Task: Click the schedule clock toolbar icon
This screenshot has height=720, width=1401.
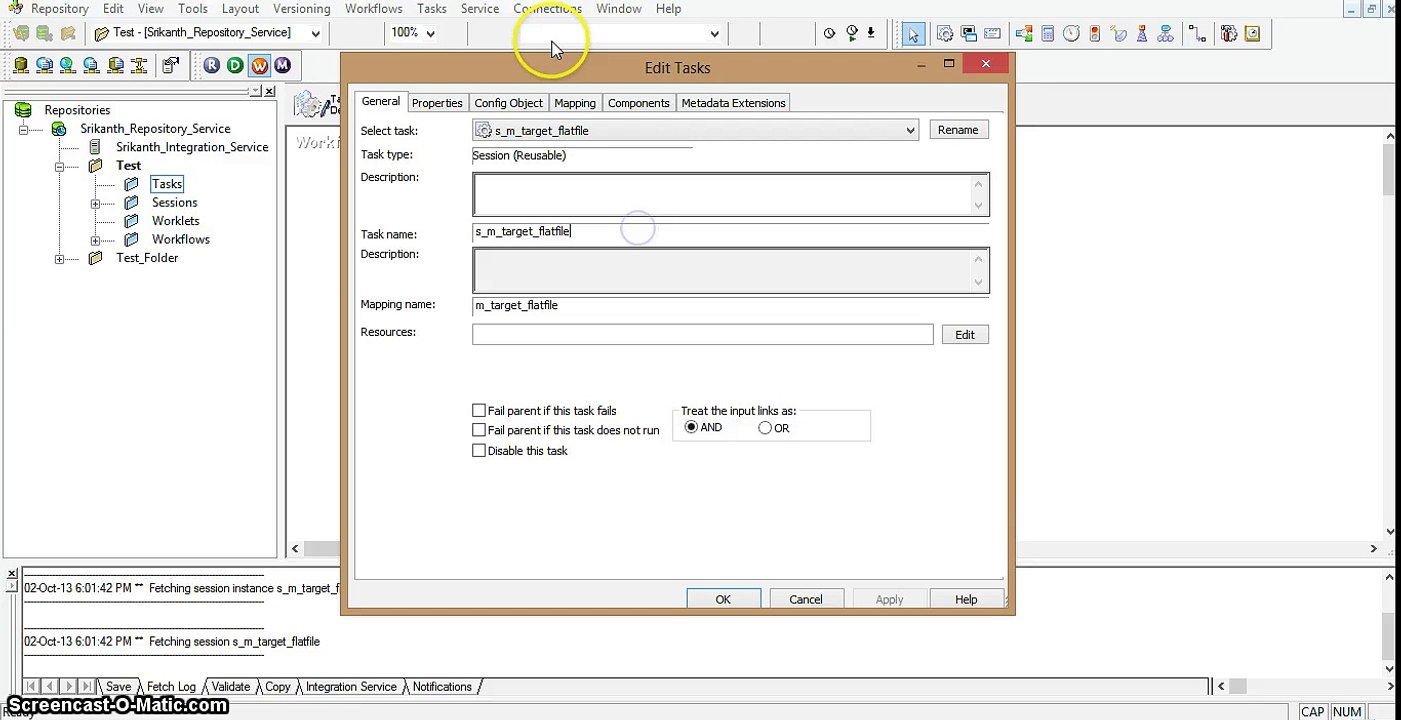Action: coord(829,33)
